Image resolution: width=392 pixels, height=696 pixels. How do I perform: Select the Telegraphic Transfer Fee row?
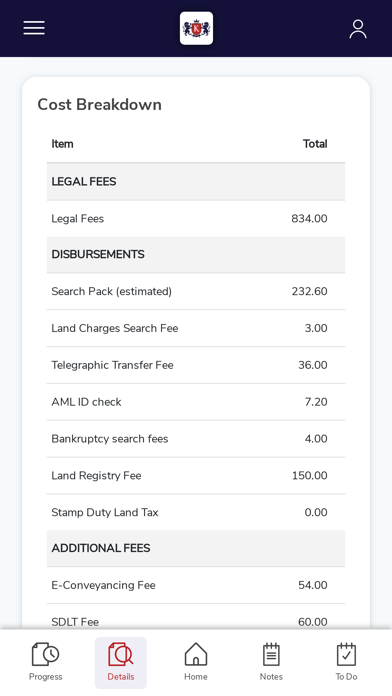point(196,365)
